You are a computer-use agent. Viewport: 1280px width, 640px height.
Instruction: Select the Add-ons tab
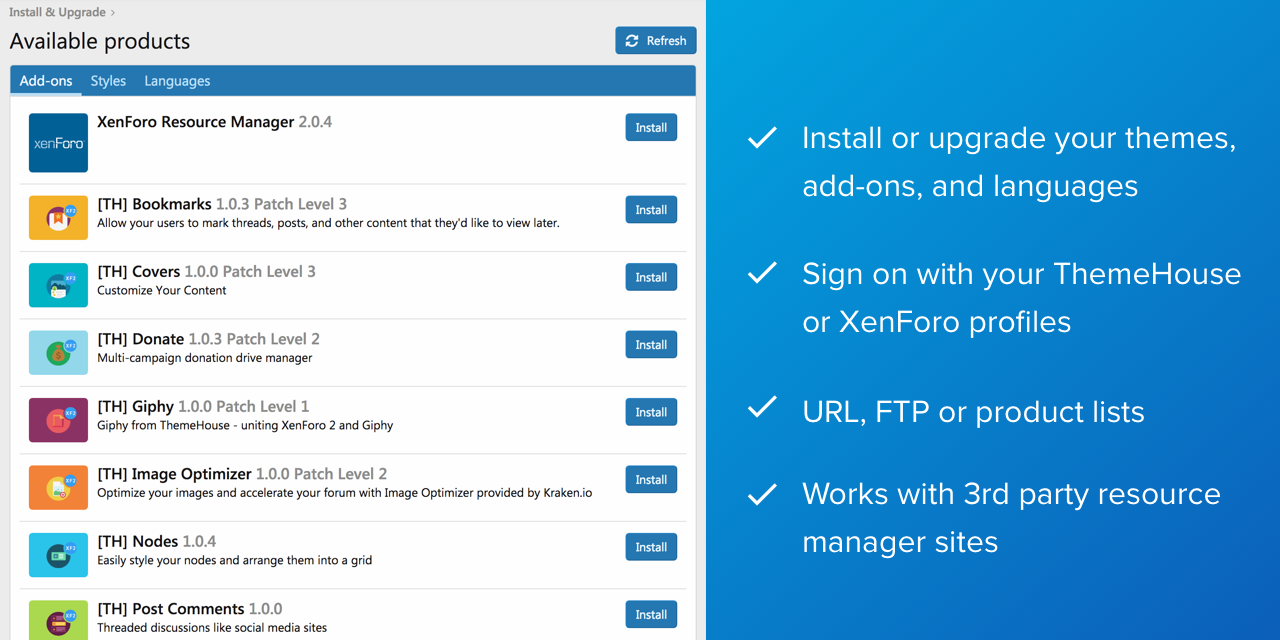(x=46, y=81)
